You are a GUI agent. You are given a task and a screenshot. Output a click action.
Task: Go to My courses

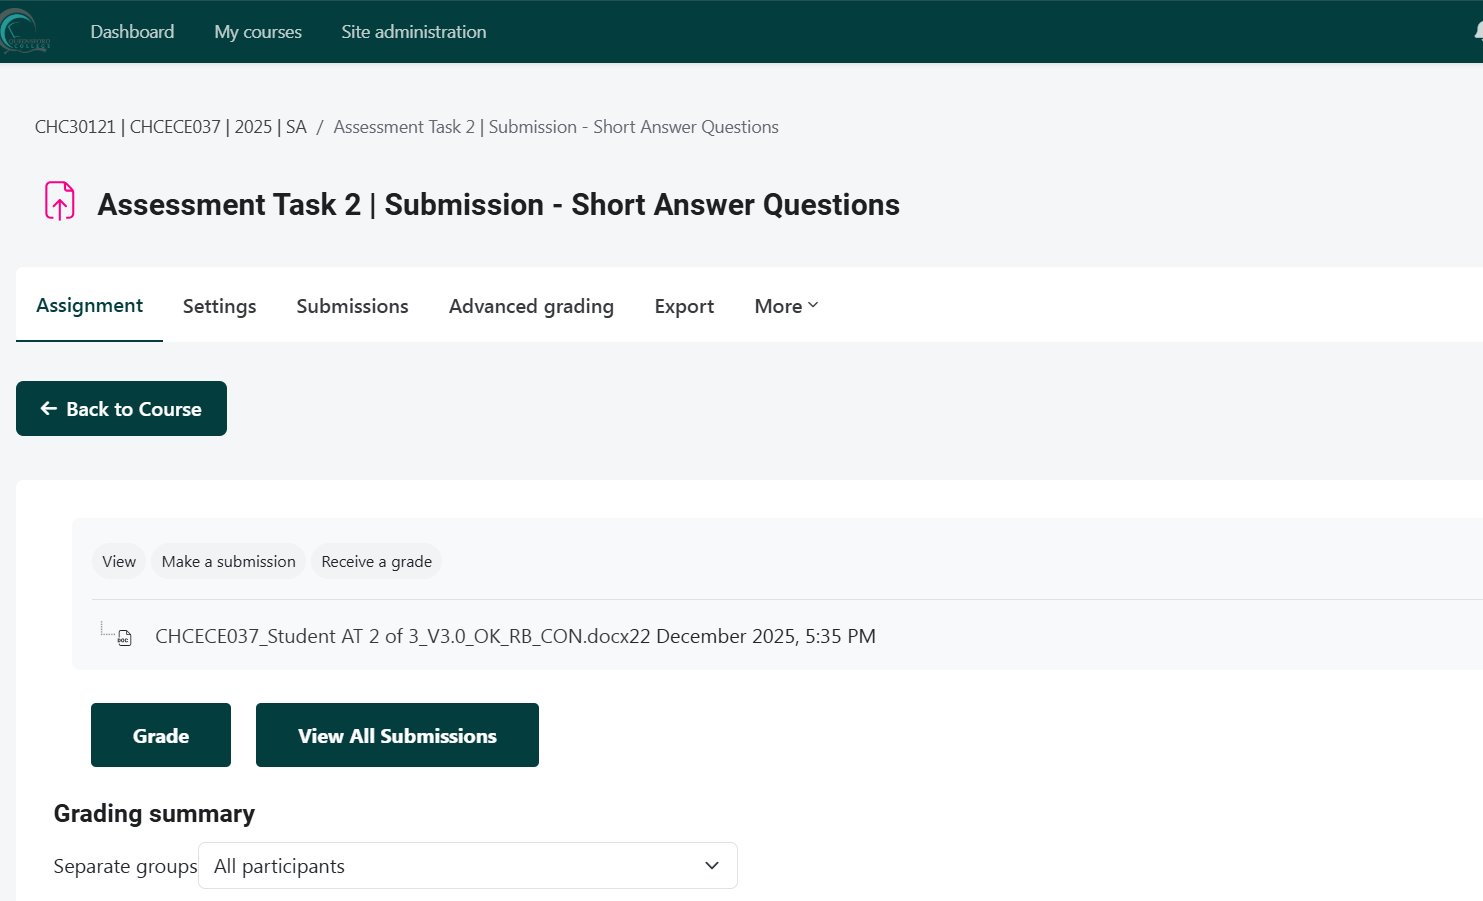click(x=258, y=32)
